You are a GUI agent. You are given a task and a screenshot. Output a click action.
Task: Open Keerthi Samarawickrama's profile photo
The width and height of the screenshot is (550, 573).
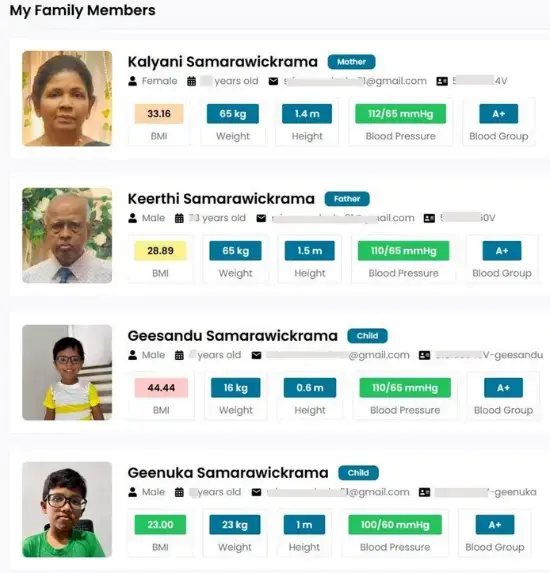coord(67,235)
